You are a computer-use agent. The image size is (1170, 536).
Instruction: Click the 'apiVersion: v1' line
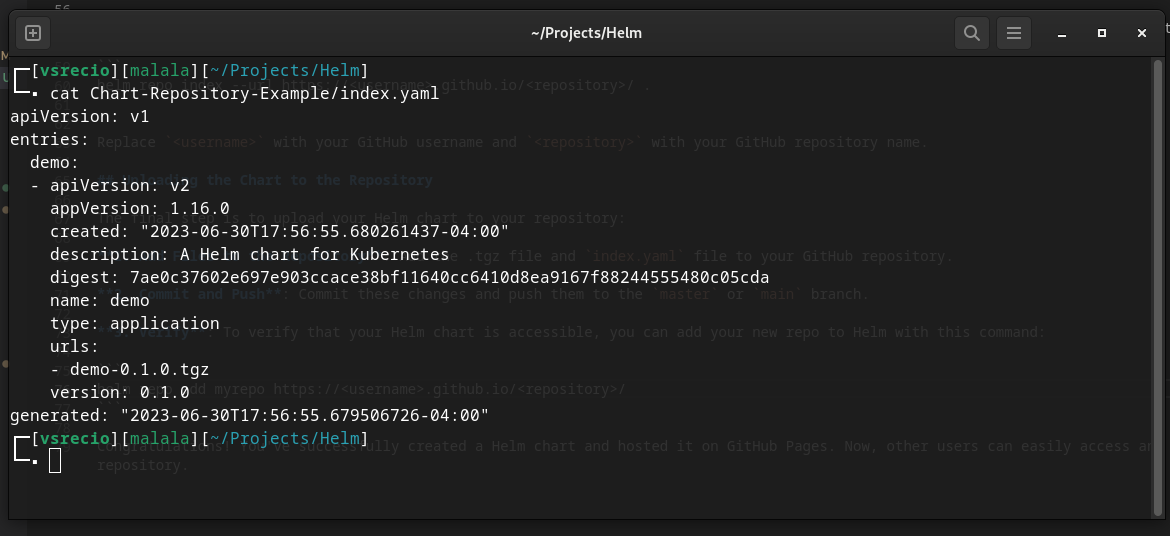80,117
